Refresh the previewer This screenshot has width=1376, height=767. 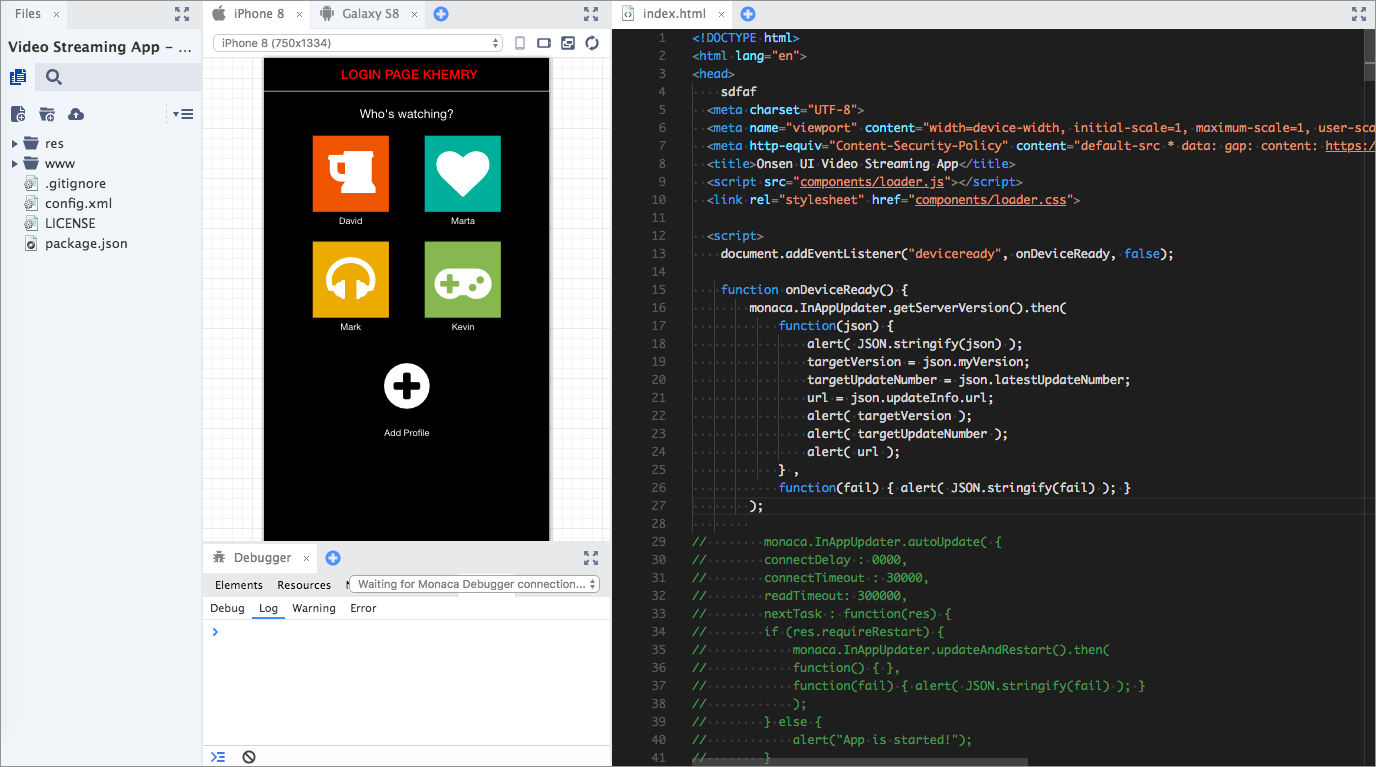[x=592, y=43]
